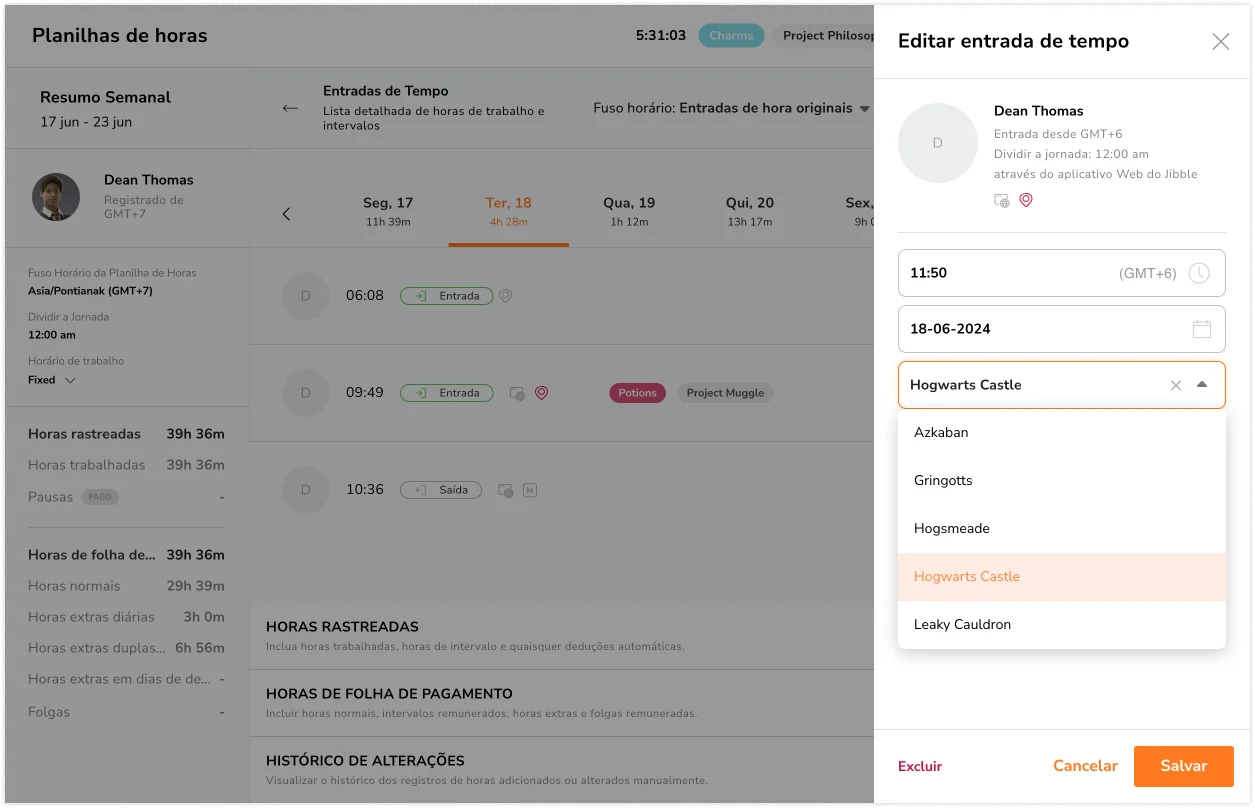Click the 5:31:03 running timer
Viewport: 1255px width, 808px height.
coord(661,36)
